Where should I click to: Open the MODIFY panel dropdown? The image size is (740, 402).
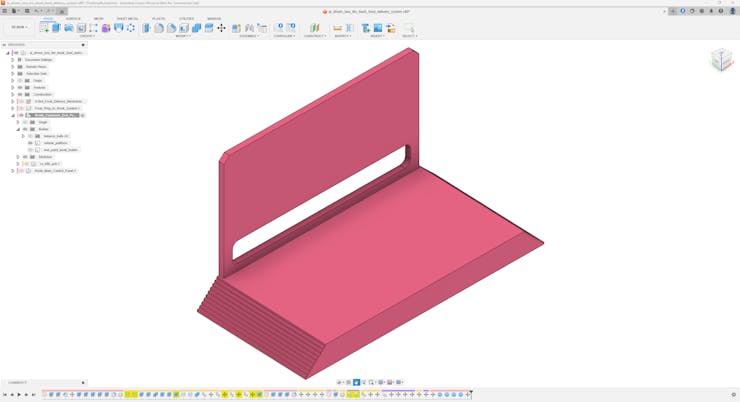[x=183, y=36]
